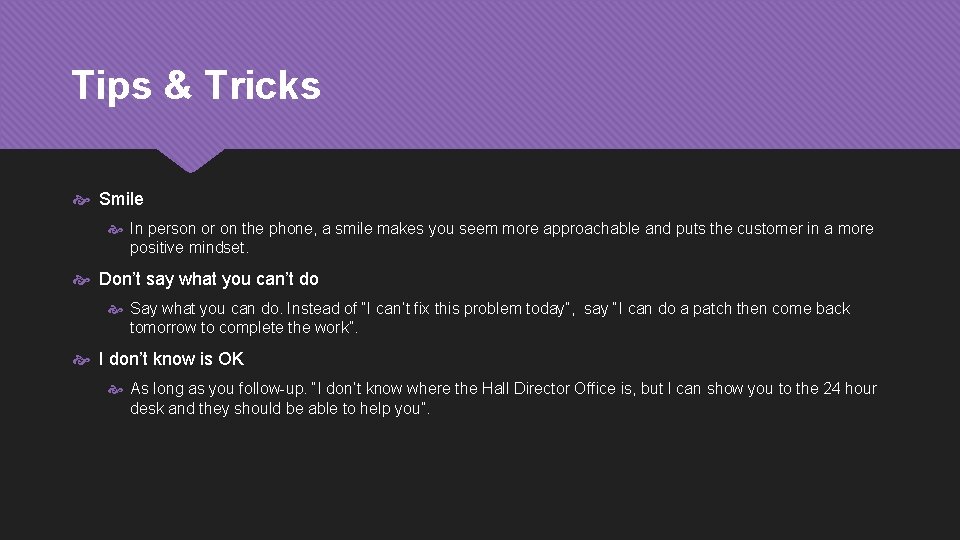
Task: Click the bullet next to "Don't say what you can't do"
Action: [82, 280]
